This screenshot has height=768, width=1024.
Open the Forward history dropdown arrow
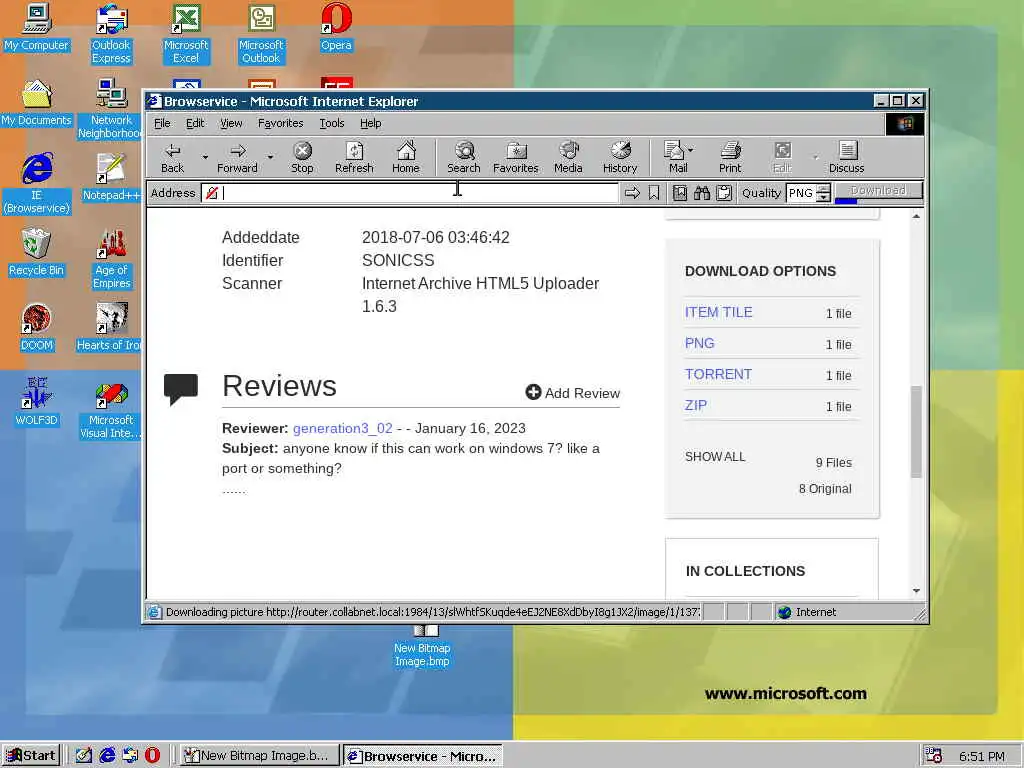tap(270, 157)
